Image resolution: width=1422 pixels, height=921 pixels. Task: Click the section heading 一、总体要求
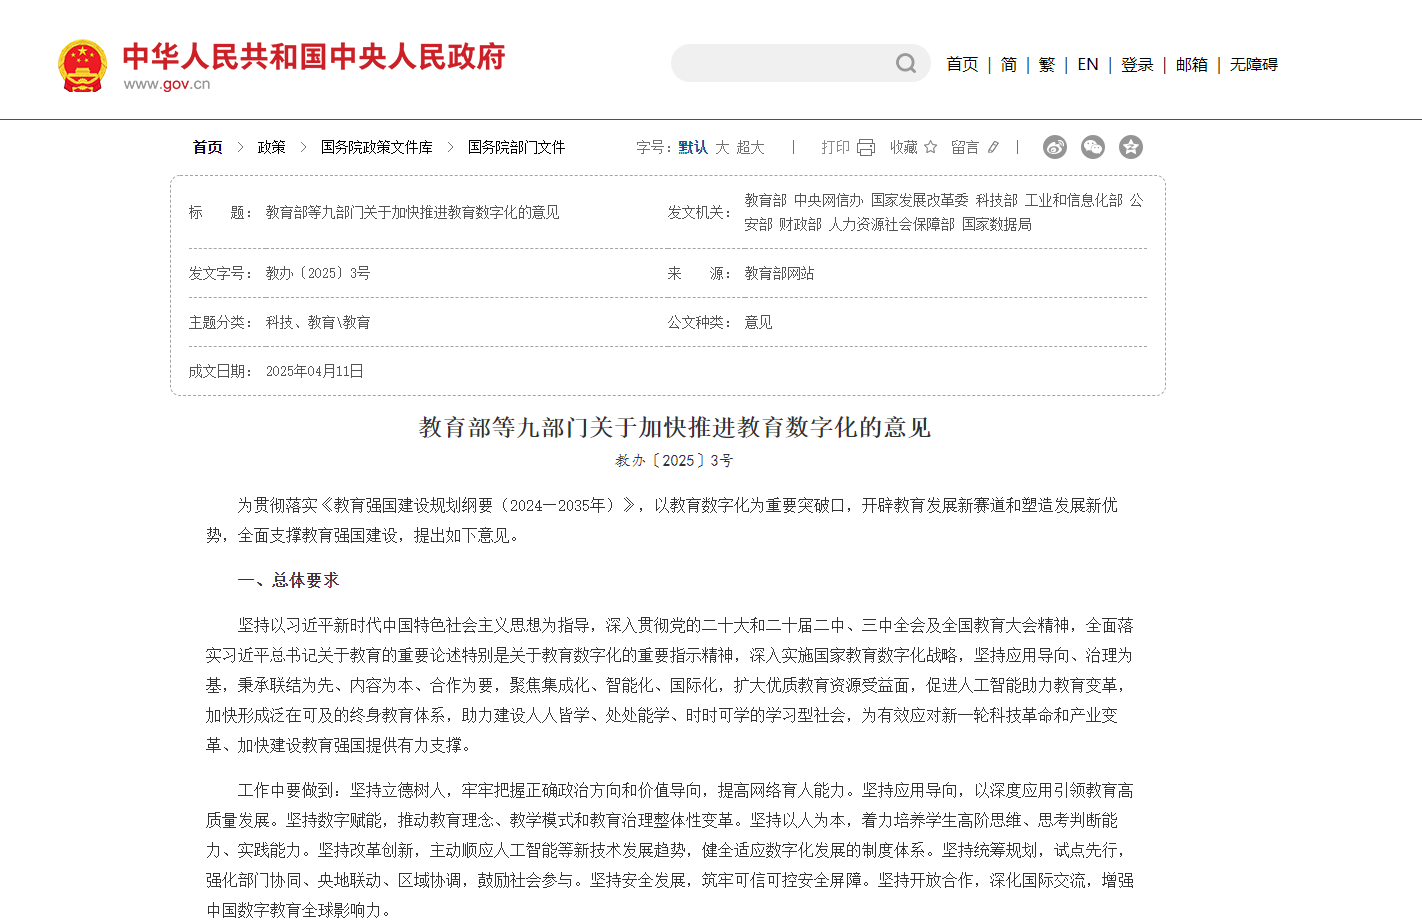pos(288,580)
